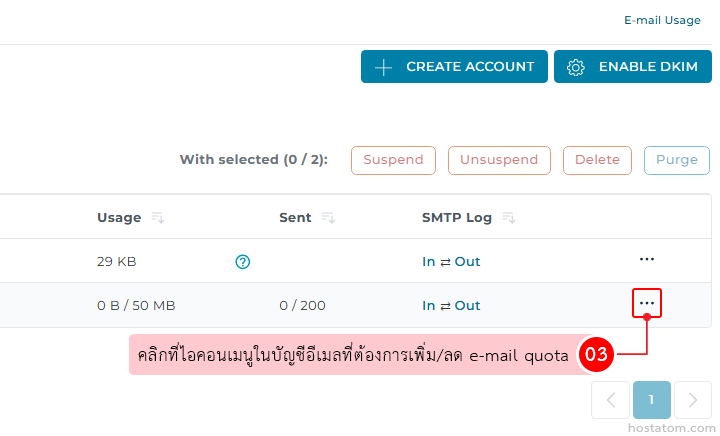The height and width of the screenshot is (436, 720).
Task: Click the next page arrow
Action: click(x=692, y=400)
